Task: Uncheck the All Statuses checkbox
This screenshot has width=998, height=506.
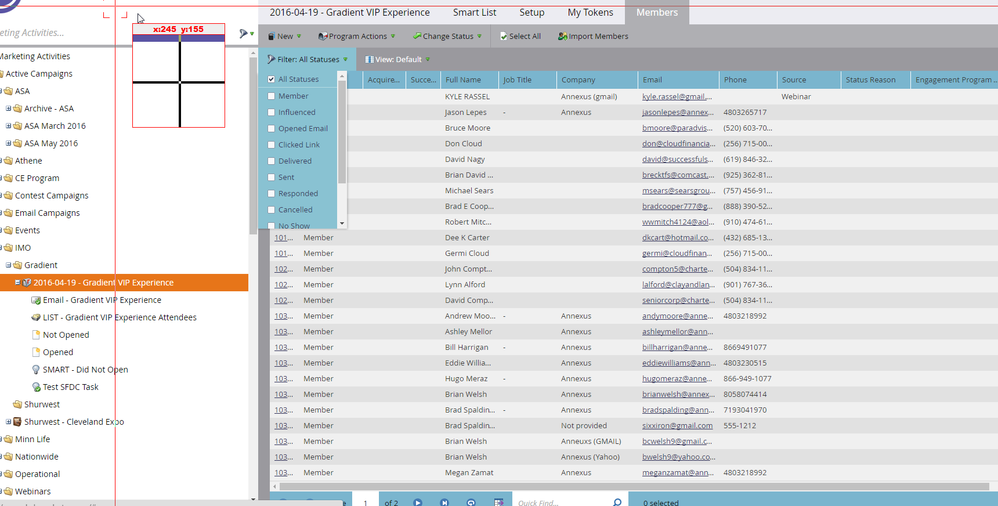Action: 271,80
